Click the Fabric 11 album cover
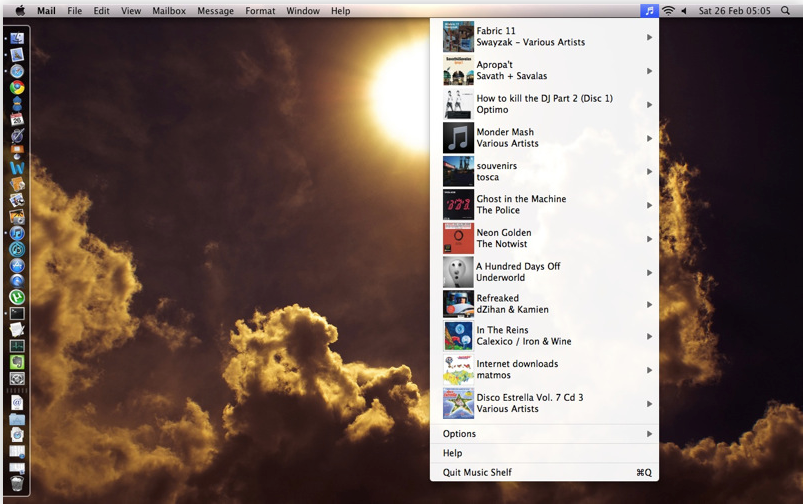Viewport: 803px width, 504px height. 458,37
